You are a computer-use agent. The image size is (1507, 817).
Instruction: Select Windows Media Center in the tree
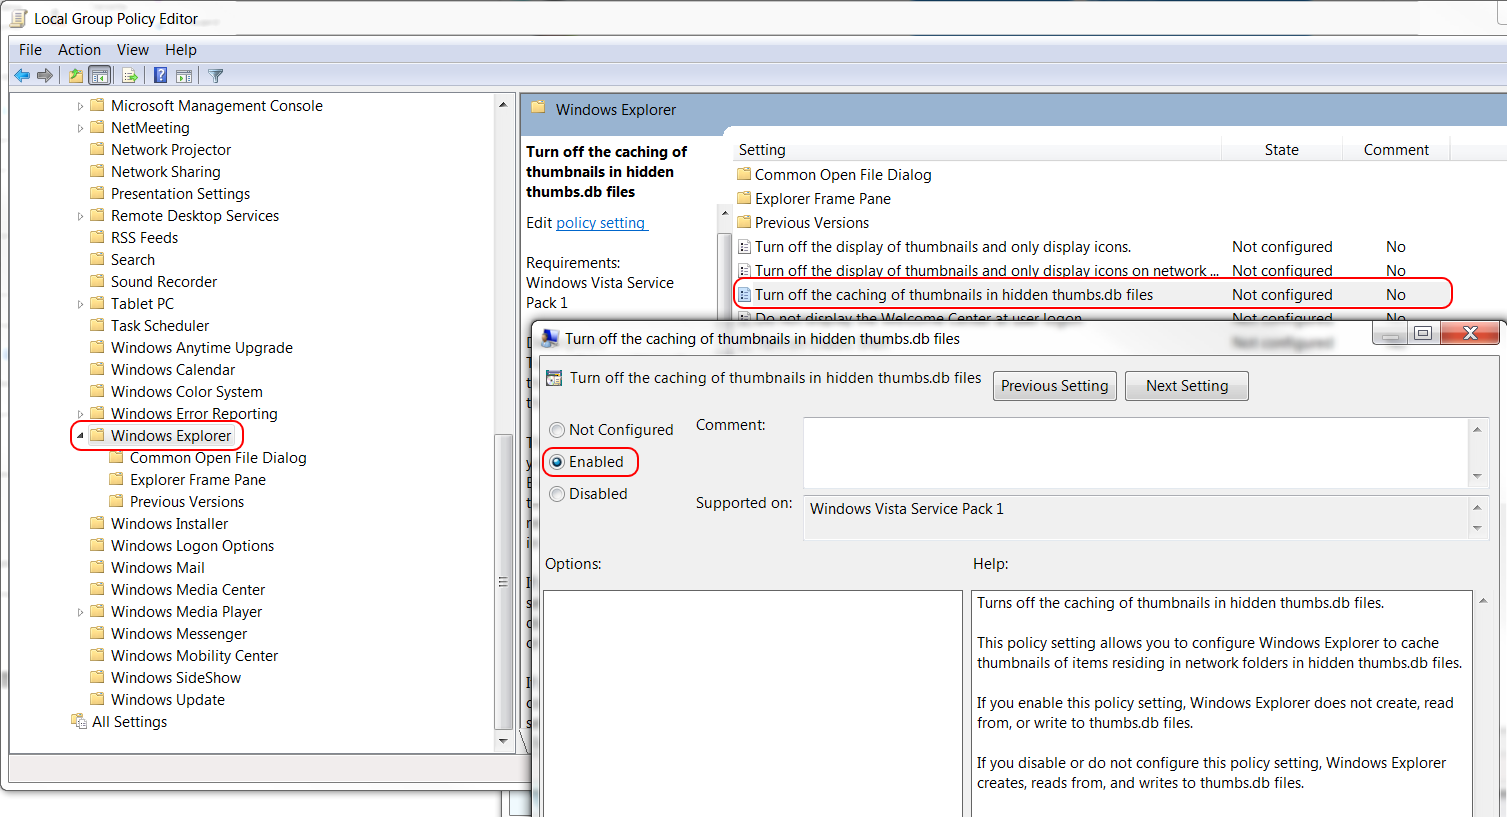(188, 590)
